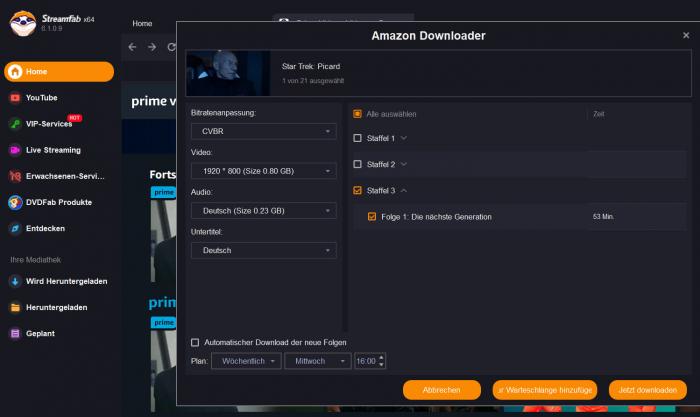Click the Heruntergeladen folder icon

(15, 307)
